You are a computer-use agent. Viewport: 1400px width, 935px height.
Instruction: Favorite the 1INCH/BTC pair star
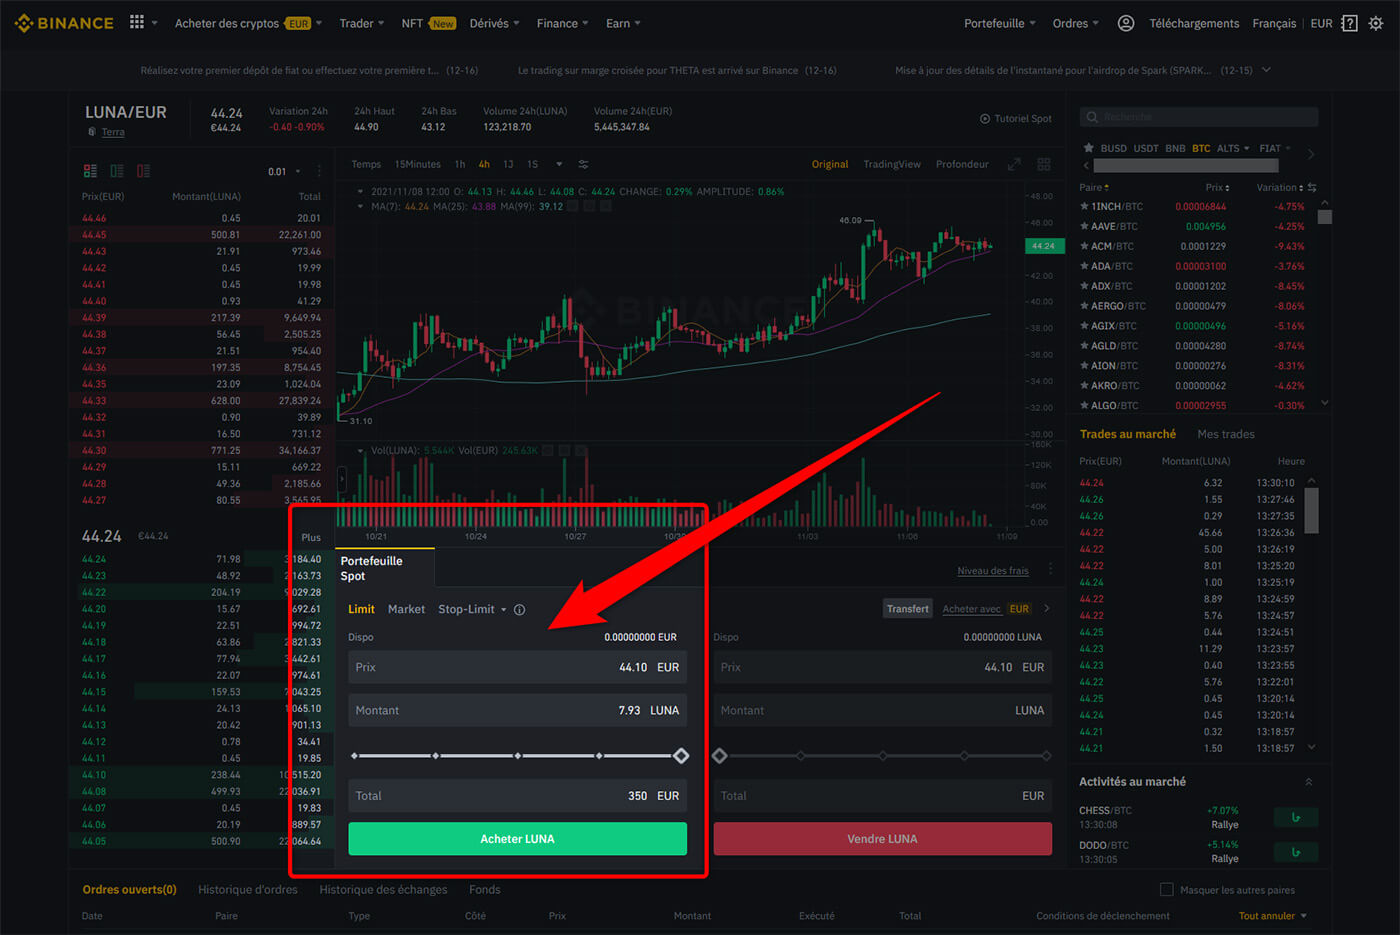1084,206
